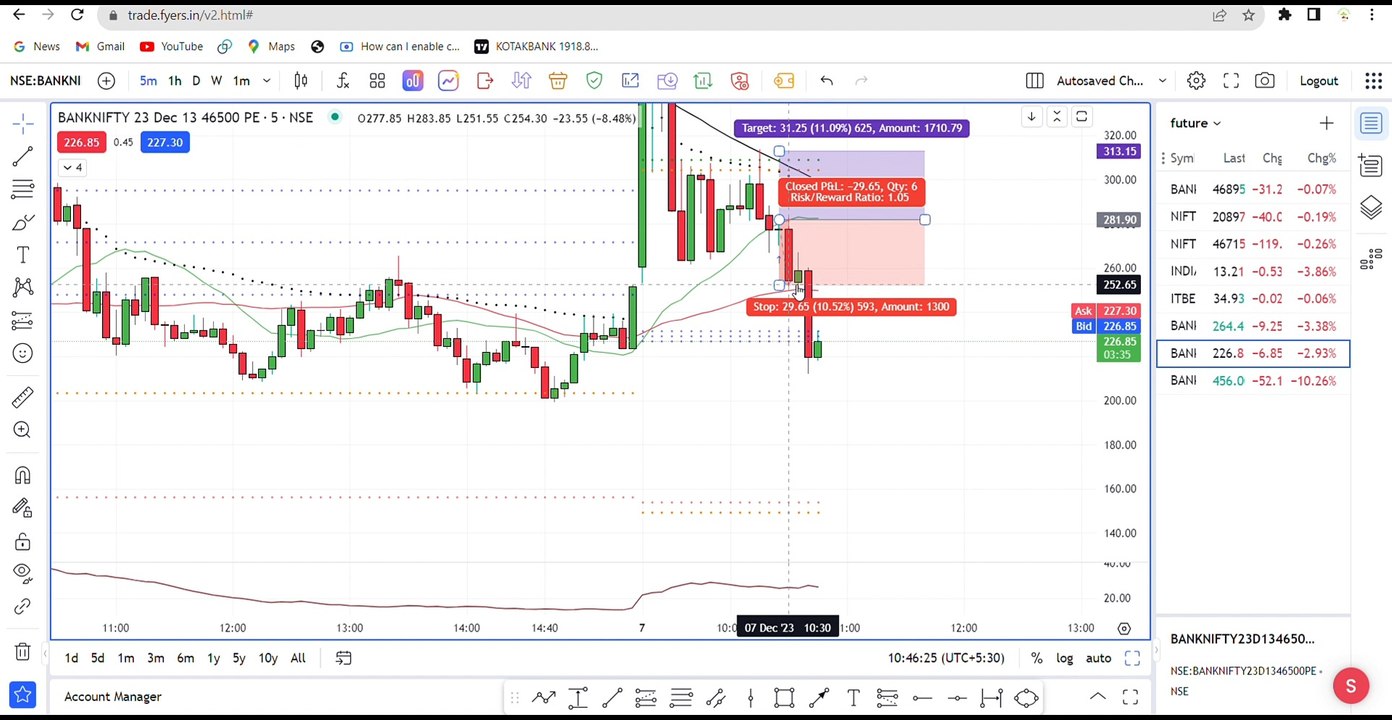The width and height of the screenshot is (1392, 720).
Task: Toggle the watchlist panel icon
Action: (1371, 123)
